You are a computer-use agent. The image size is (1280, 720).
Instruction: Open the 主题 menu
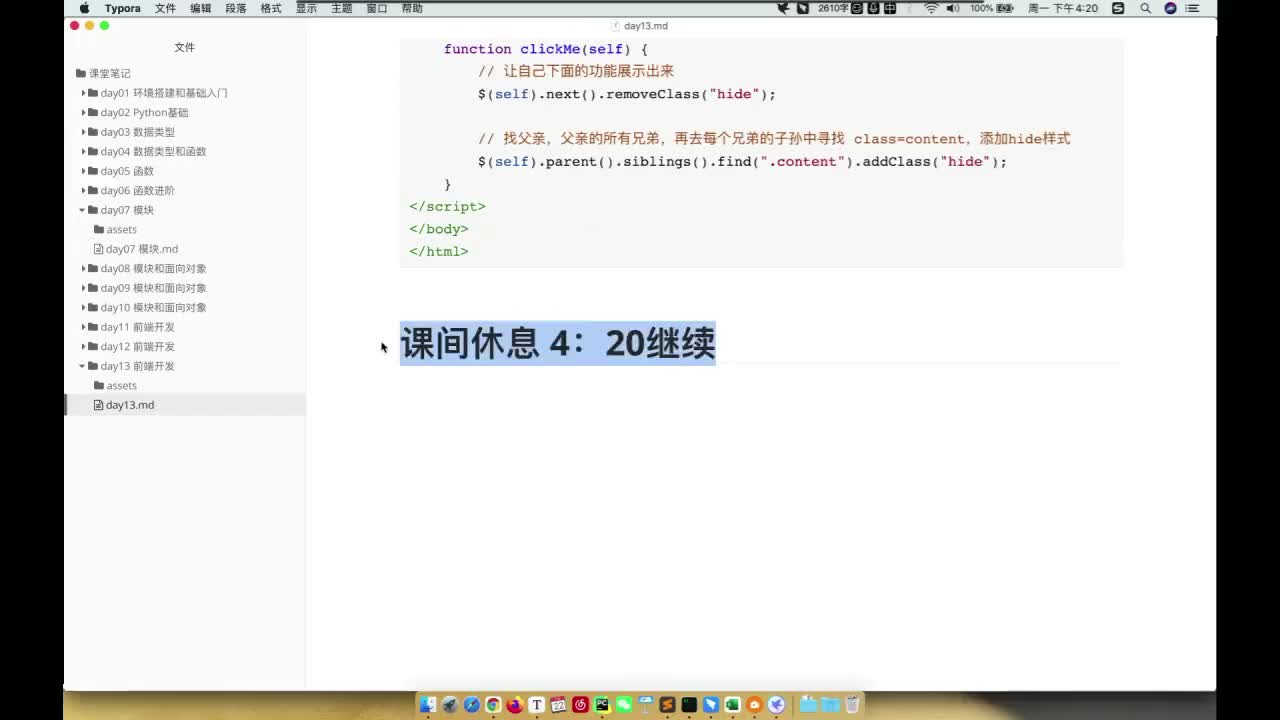point(341,8)
